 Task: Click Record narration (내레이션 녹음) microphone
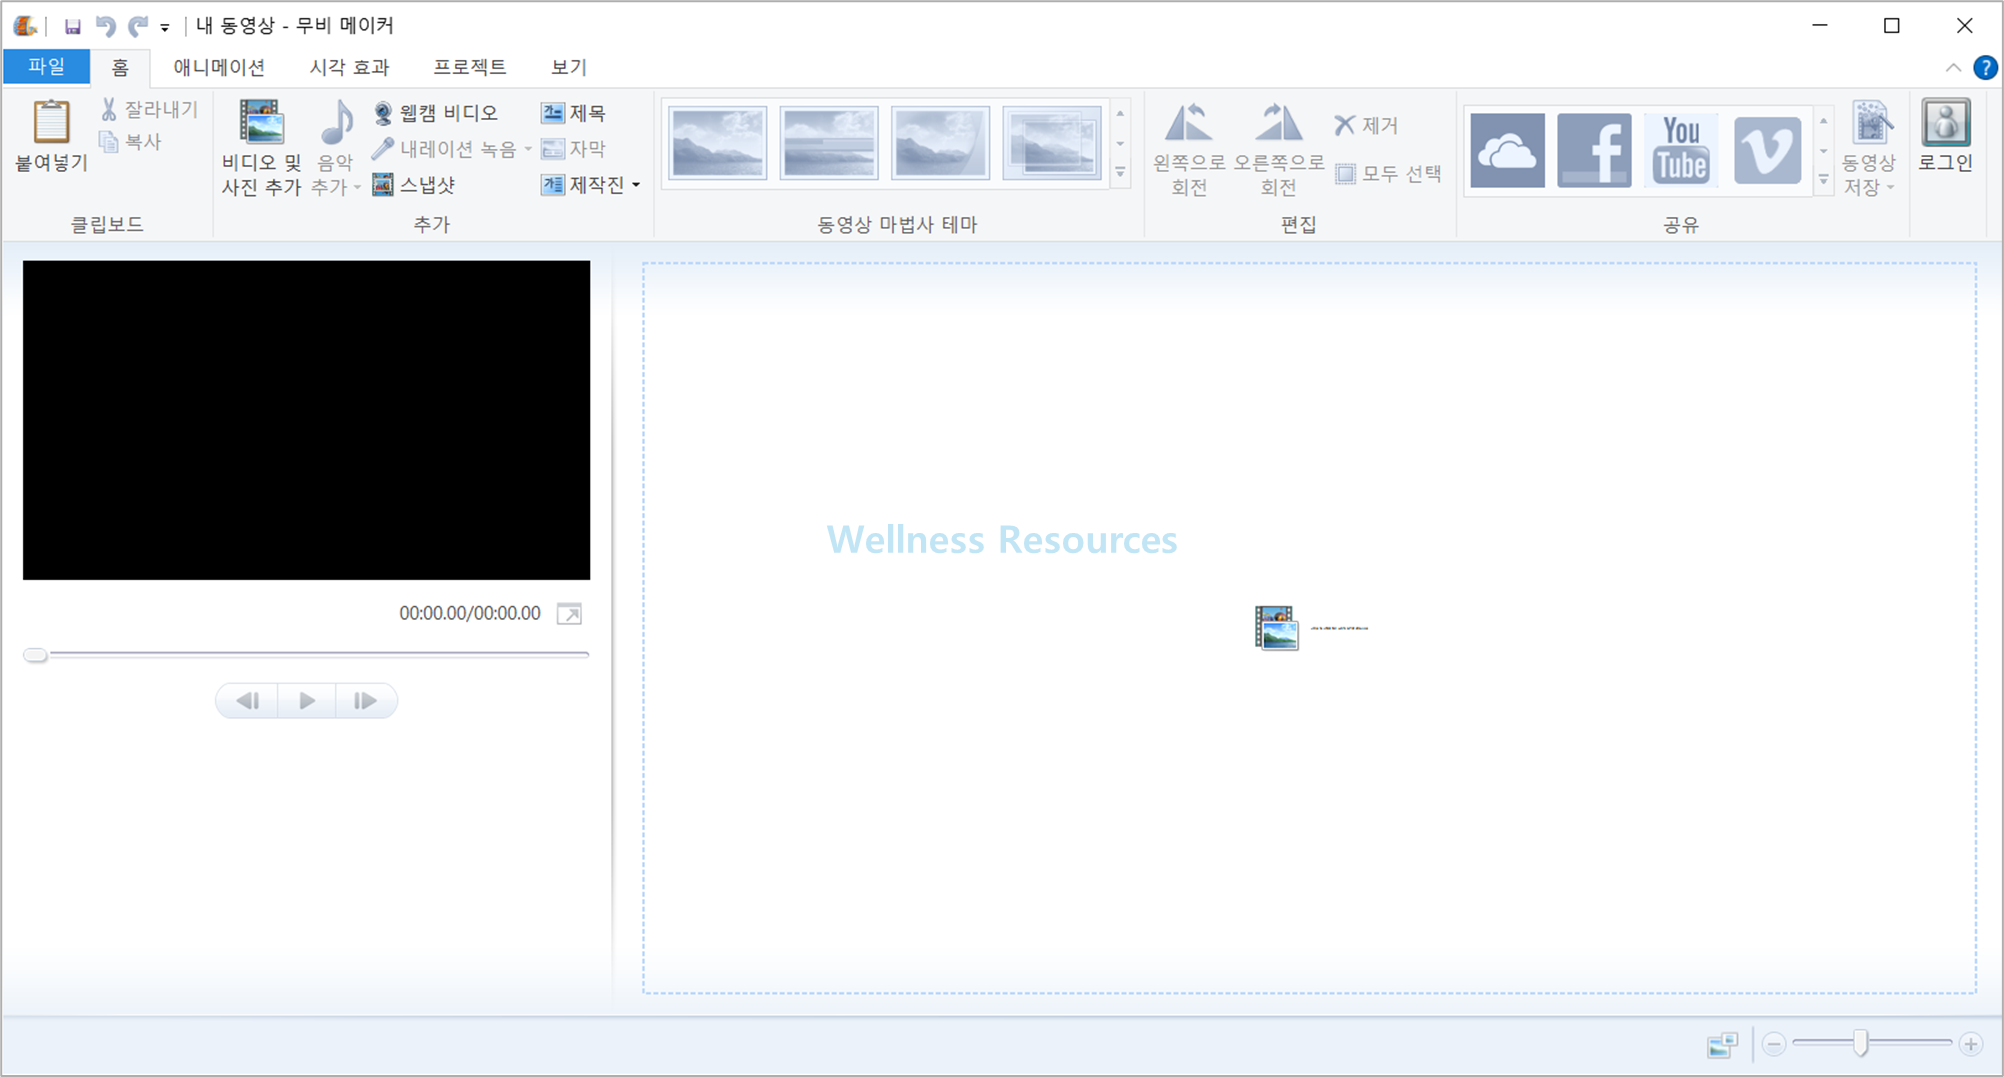tap(443, 149)
